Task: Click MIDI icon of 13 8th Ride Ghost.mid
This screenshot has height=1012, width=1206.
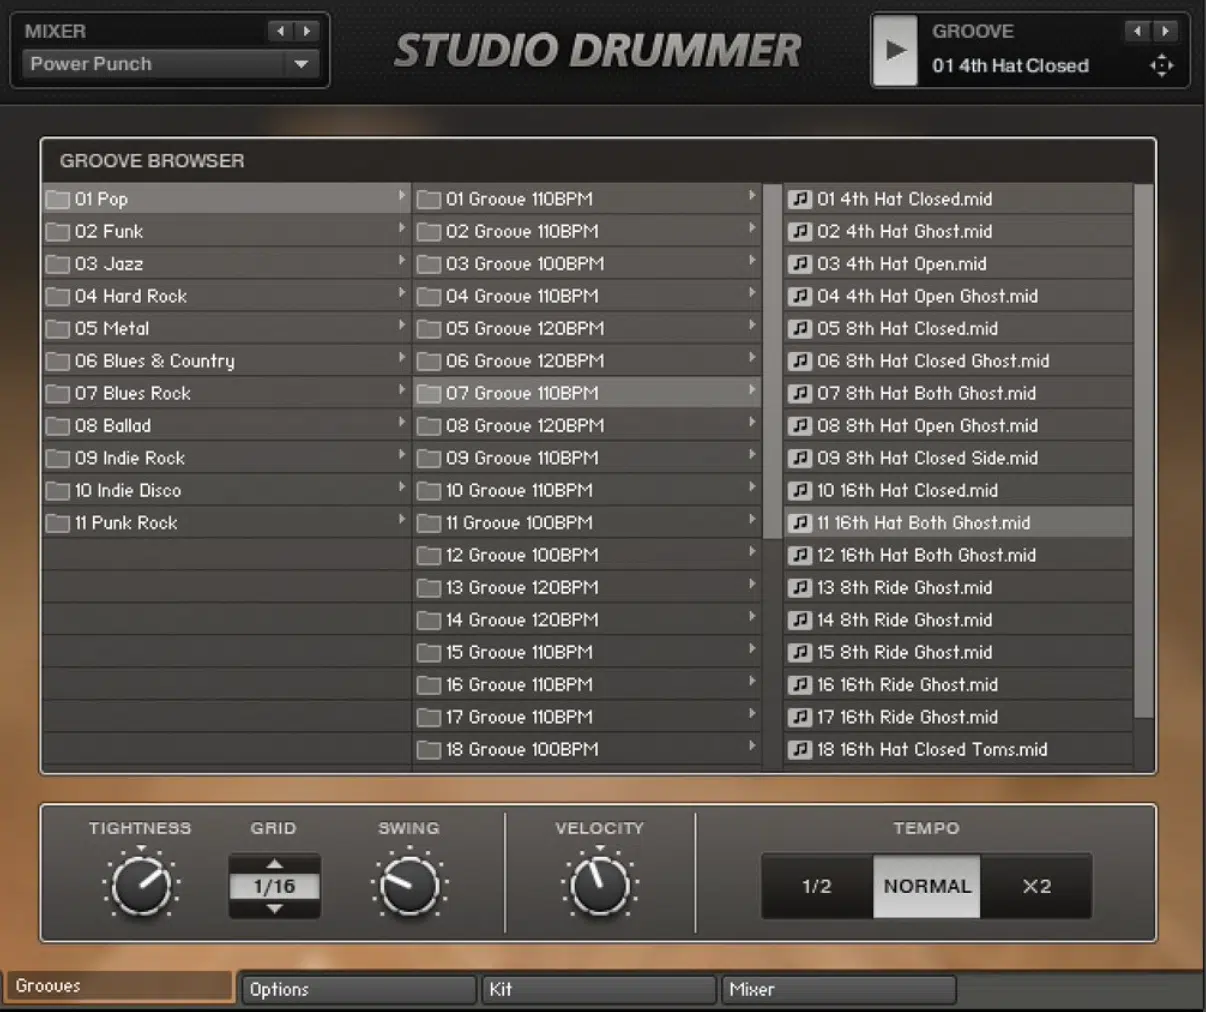Action: [x=800, y=588]
